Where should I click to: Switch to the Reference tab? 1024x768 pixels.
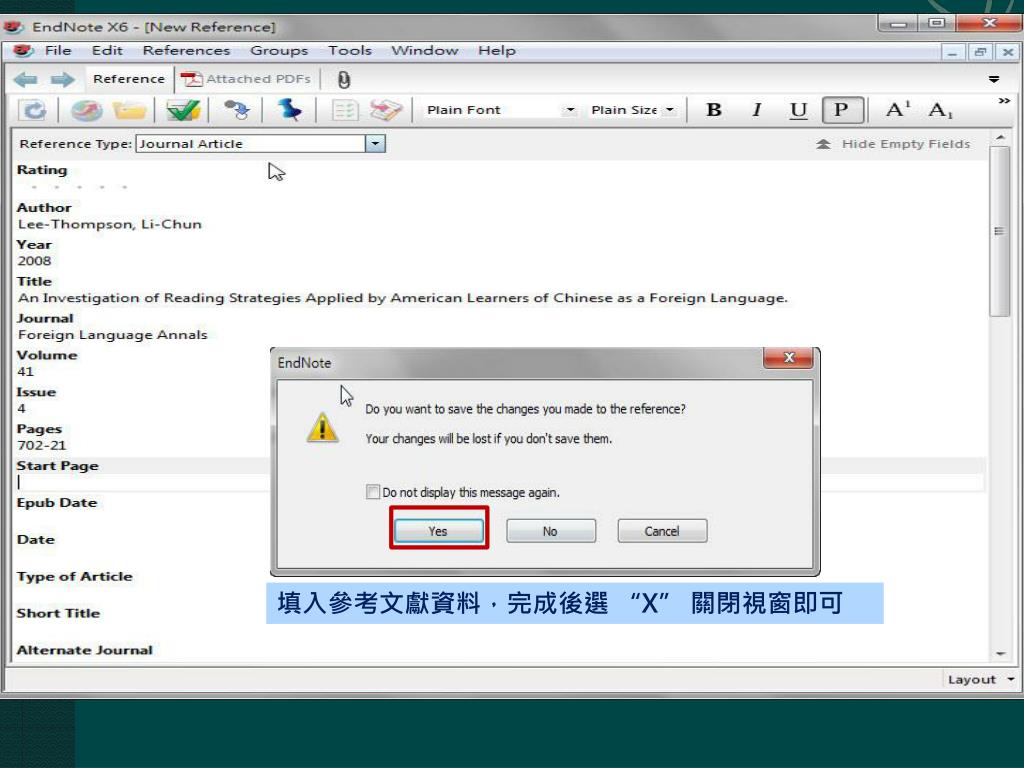pyautogui.click(x=129, y=79)
